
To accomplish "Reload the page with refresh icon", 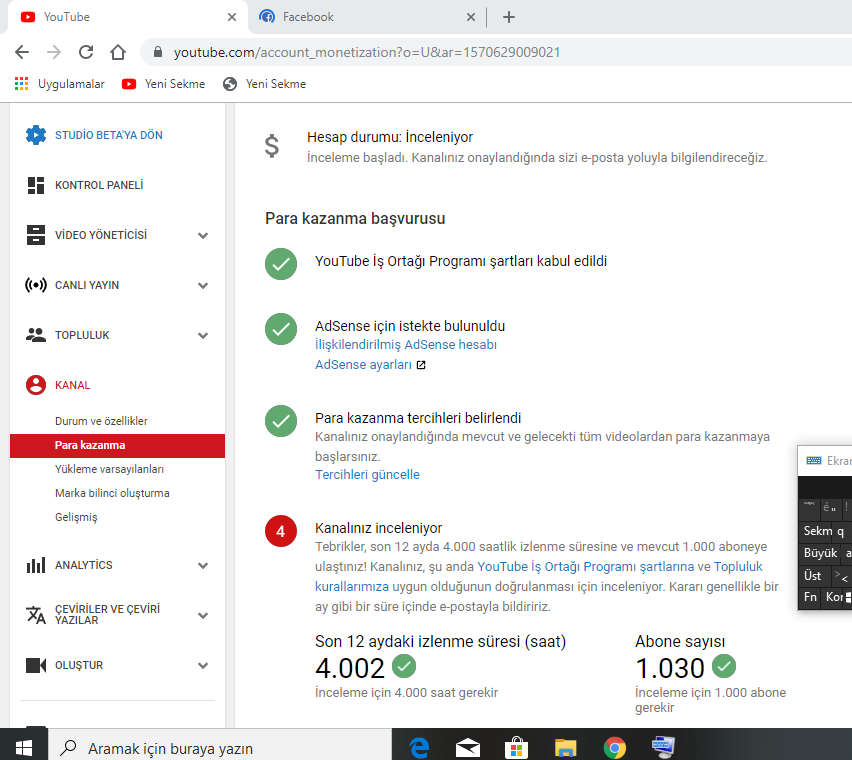I will (86, 52).
